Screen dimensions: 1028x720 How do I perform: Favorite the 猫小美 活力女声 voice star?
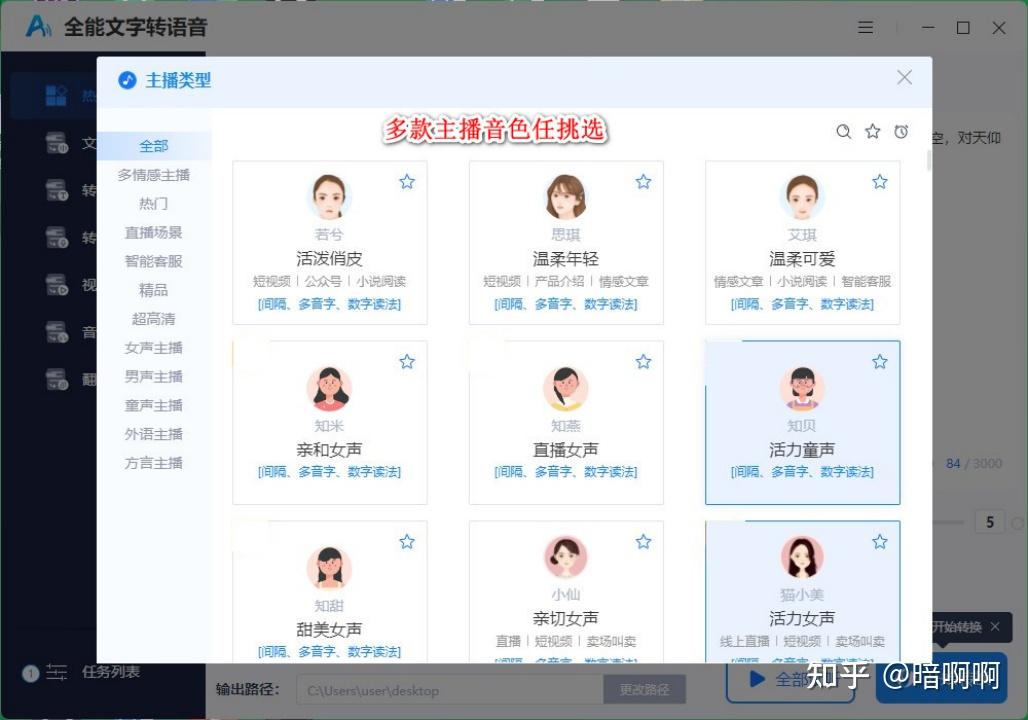click(880, 542)
